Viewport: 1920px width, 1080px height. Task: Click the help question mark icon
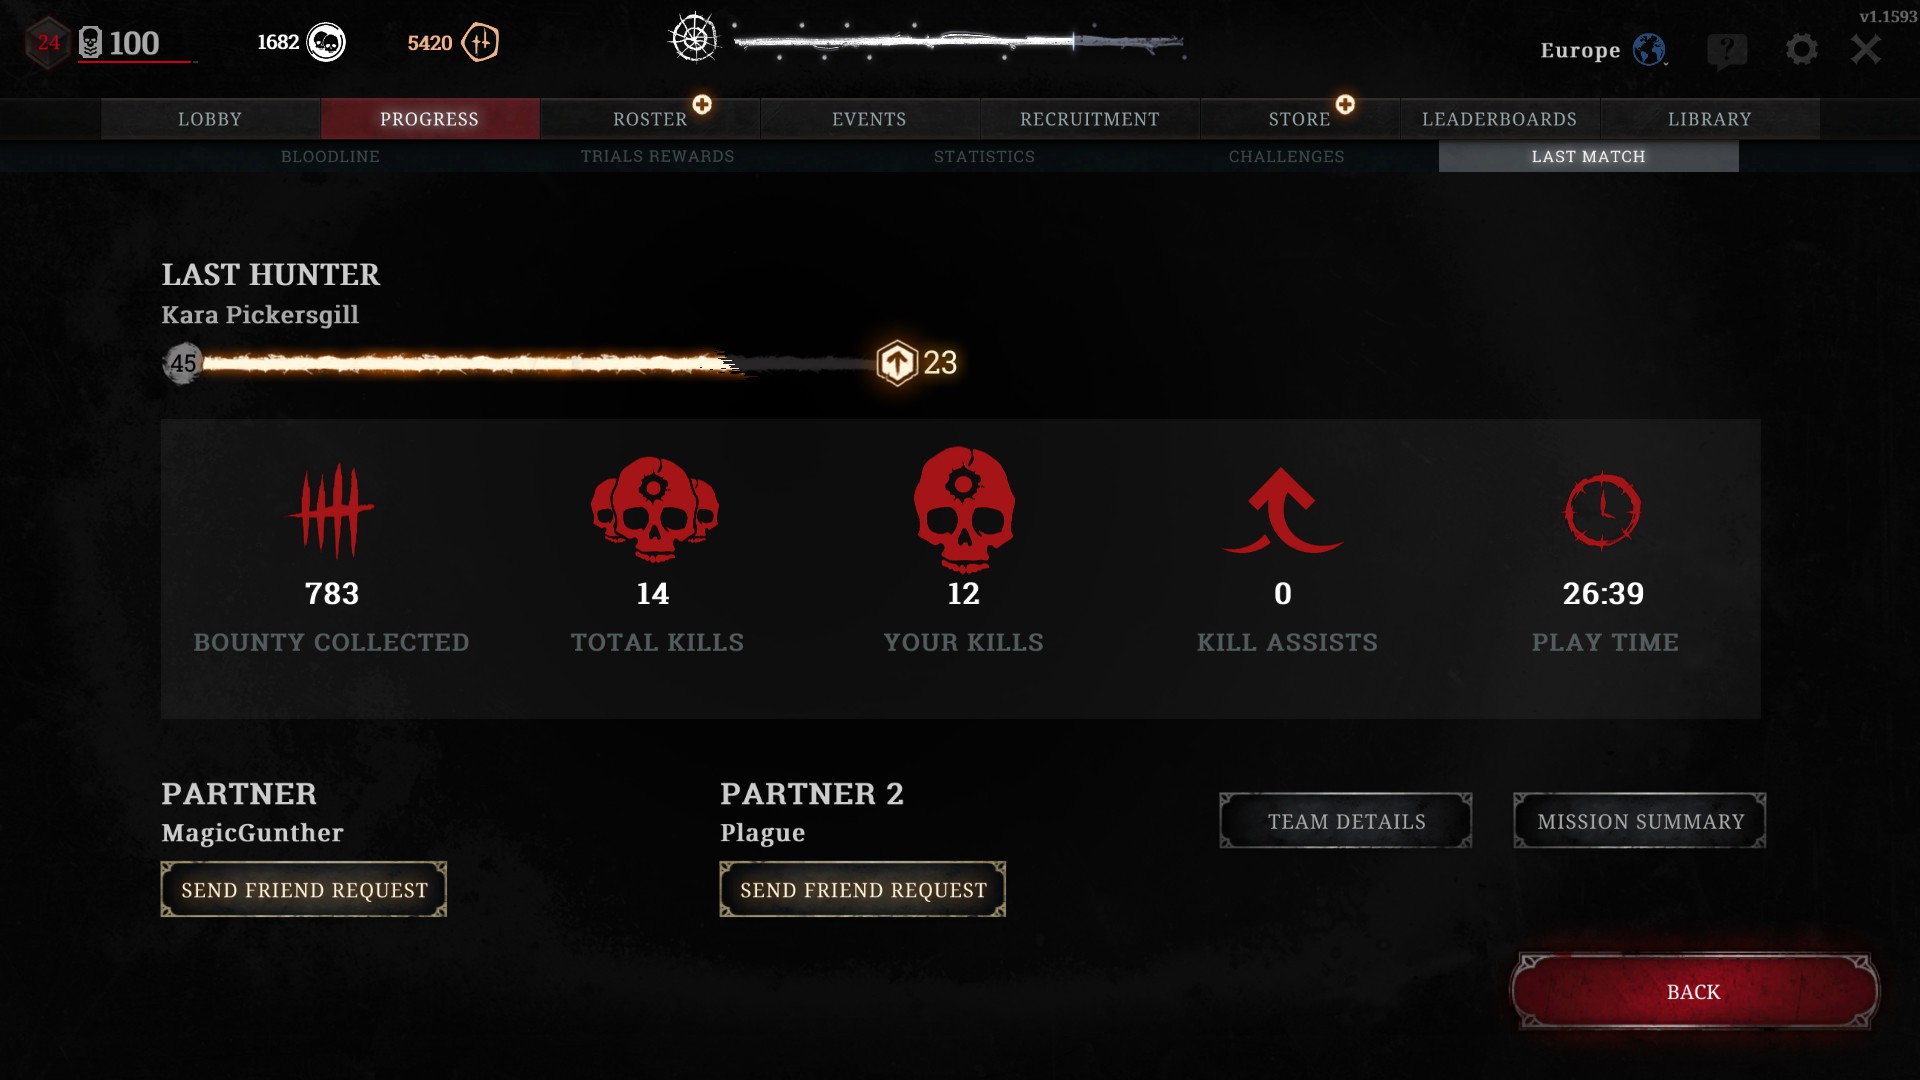[x=1727, y=50]
